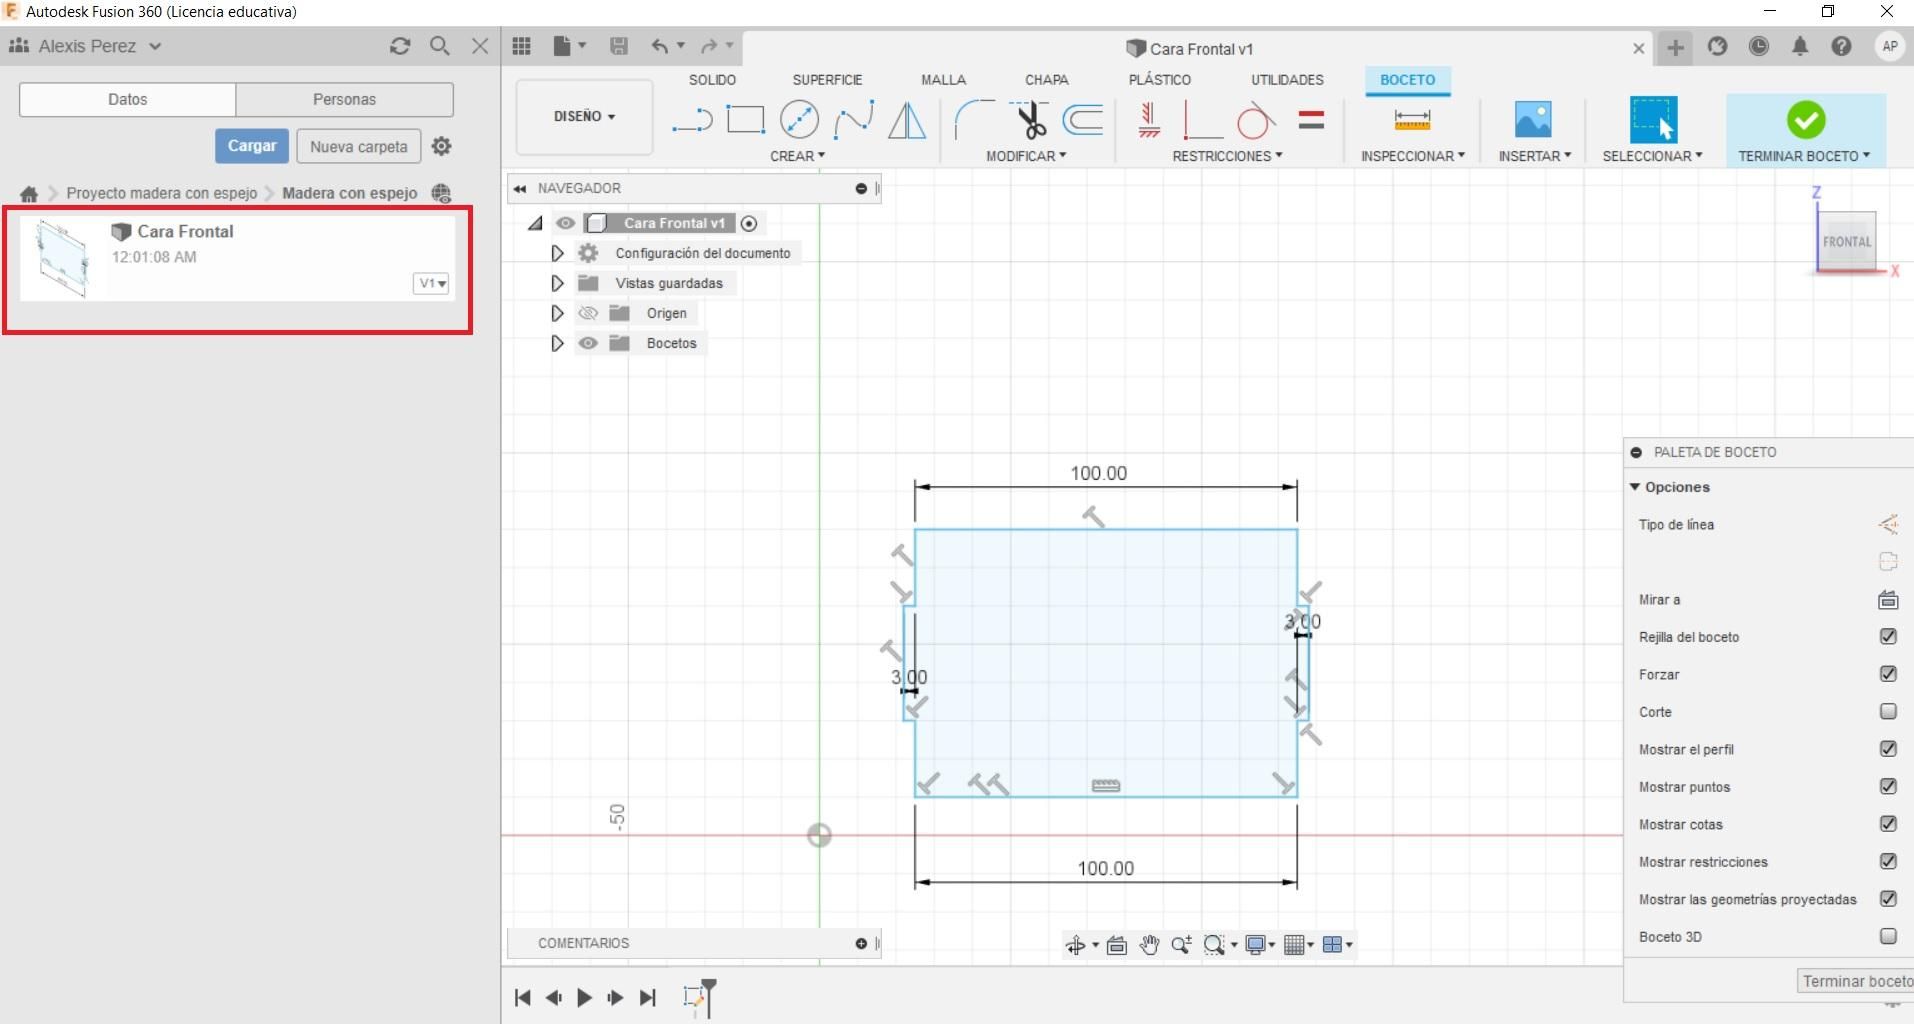Click Terminar boceto button in palette
Screen dimensions: 1914x1024
click(1855, 981)
